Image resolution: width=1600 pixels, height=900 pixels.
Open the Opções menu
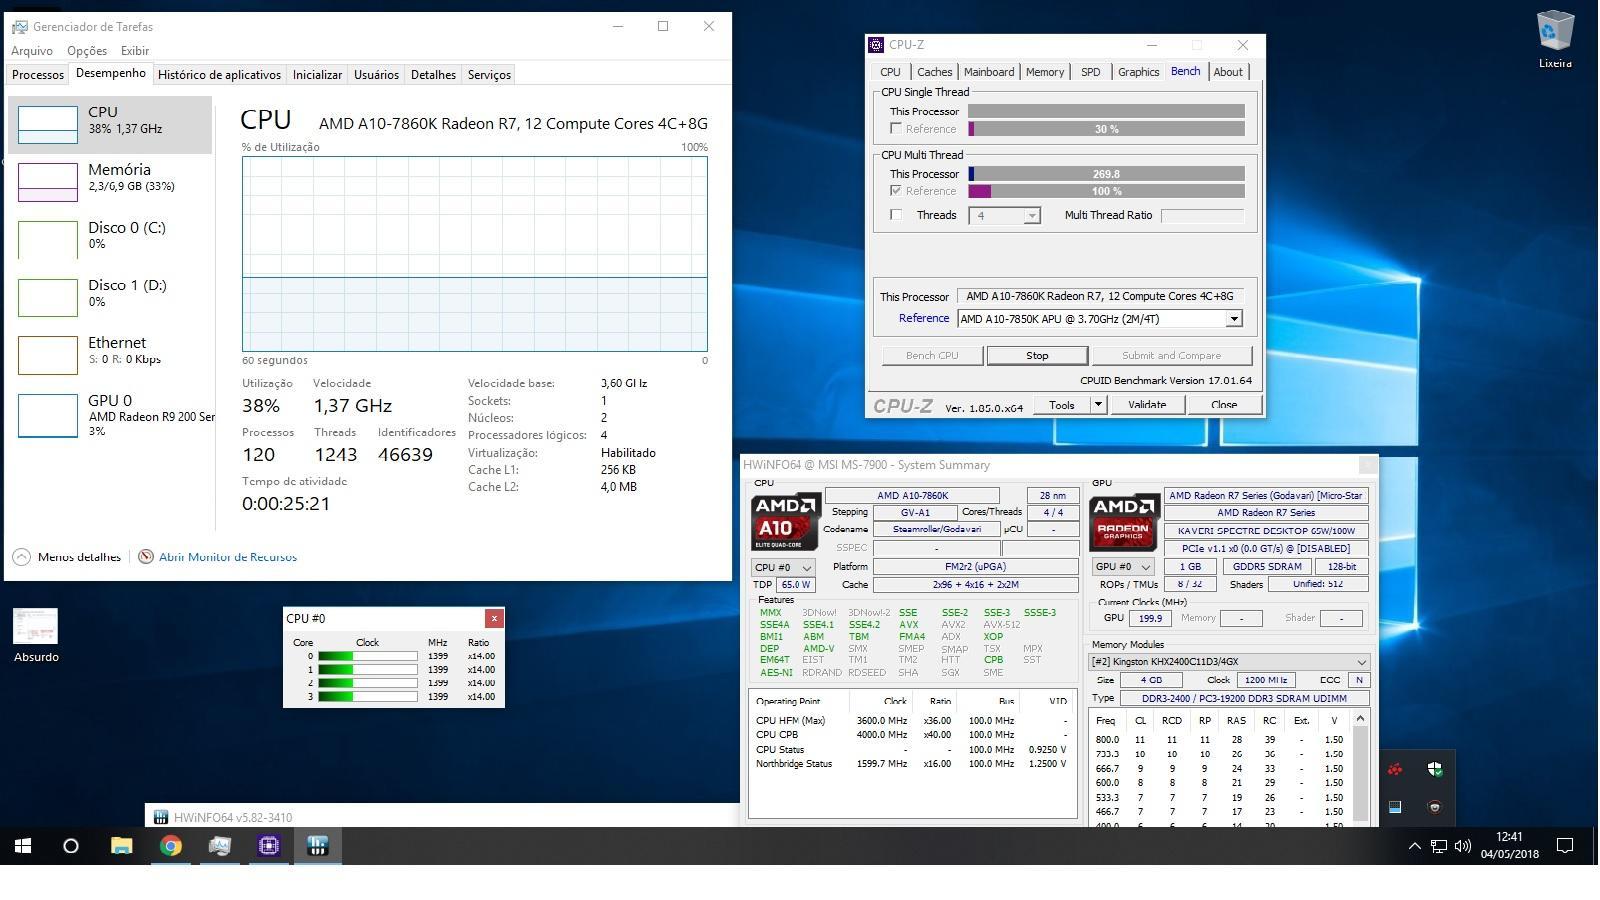tap(87, 50)
